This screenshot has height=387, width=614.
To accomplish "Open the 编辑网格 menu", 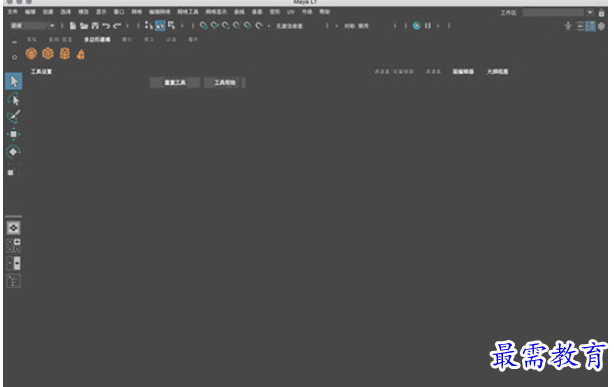I will 159,12.
